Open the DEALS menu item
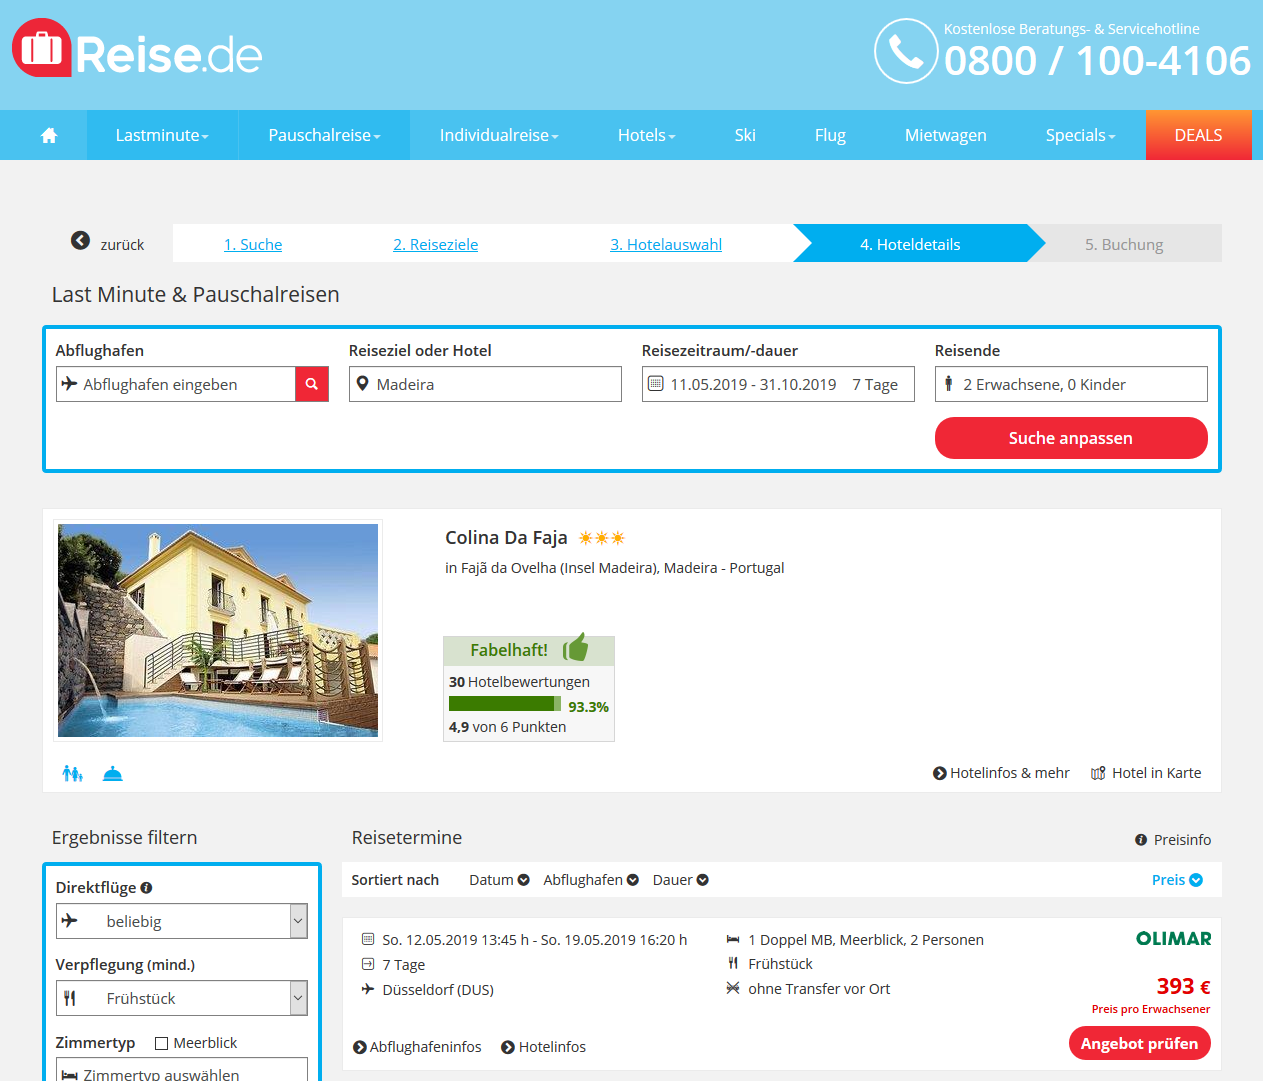1263x1081 pixels. pyautogui.click(x=1199, y=135)
